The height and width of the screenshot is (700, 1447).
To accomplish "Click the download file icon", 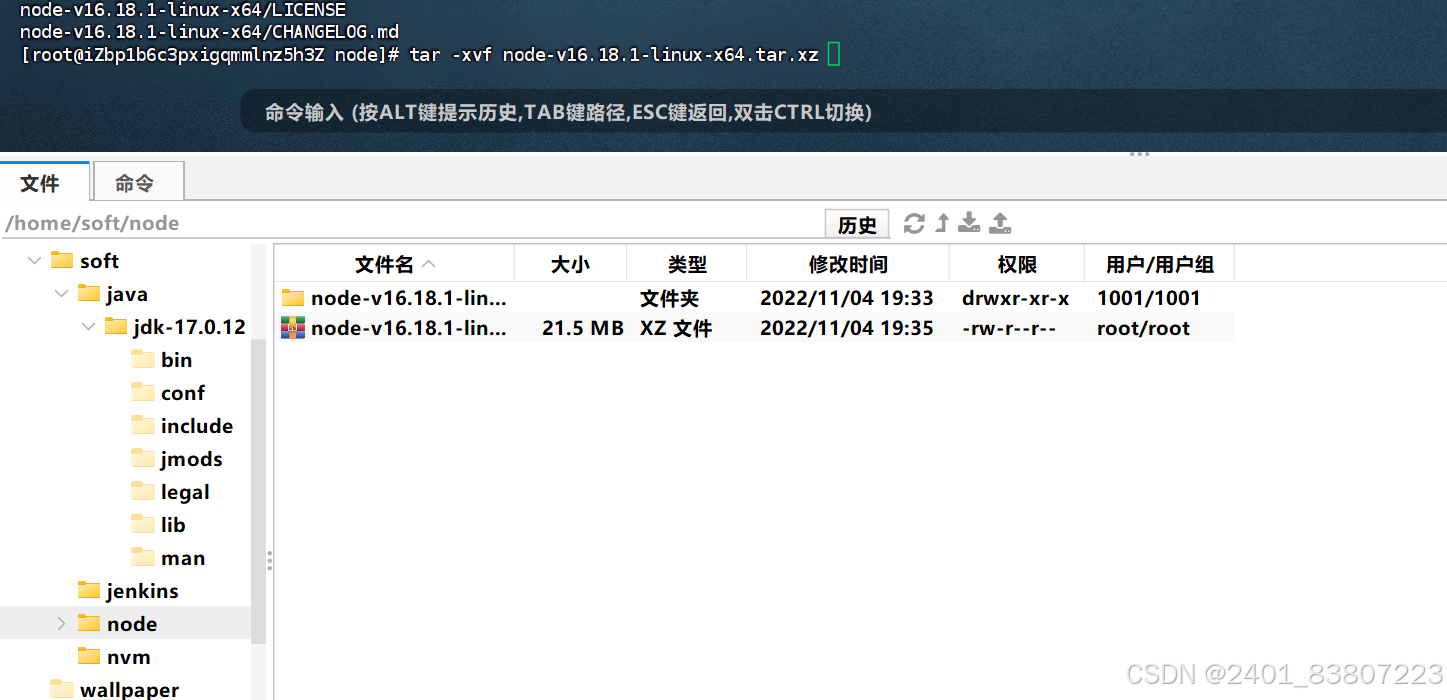I will click(968, 222).
